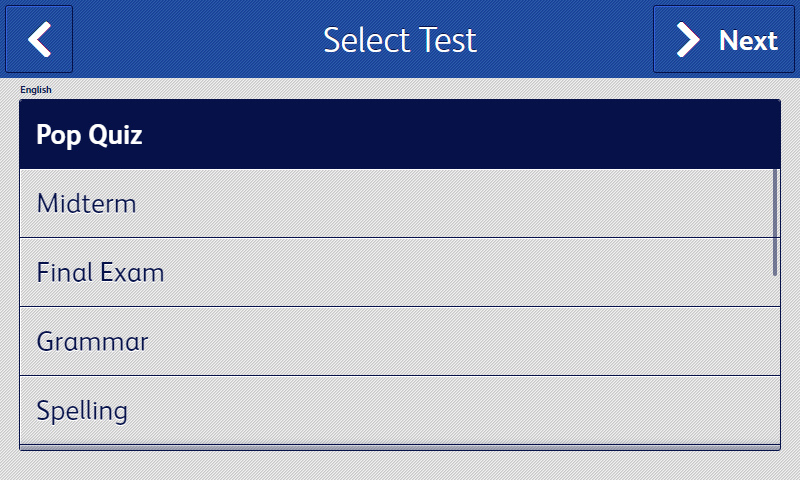Click the English subject label above the list
Image resolution: width=800 pixels, height=480 pixels.
[36, 90]
